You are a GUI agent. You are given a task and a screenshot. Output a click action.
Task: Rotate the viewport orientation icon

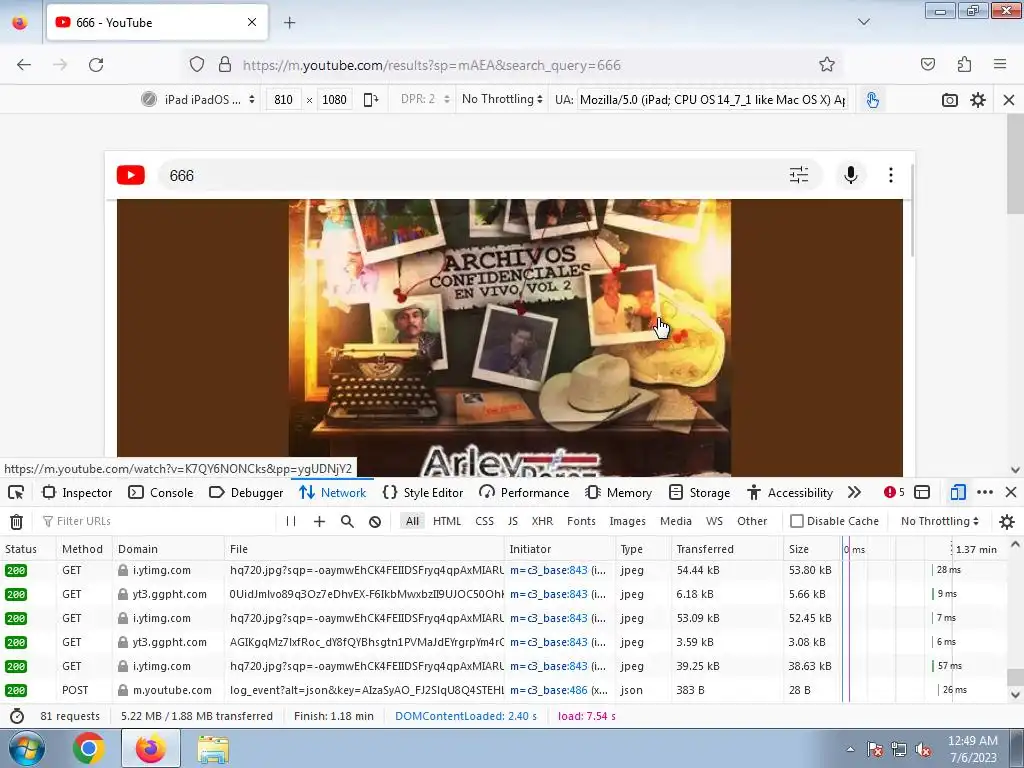click(x=371, y=100)
